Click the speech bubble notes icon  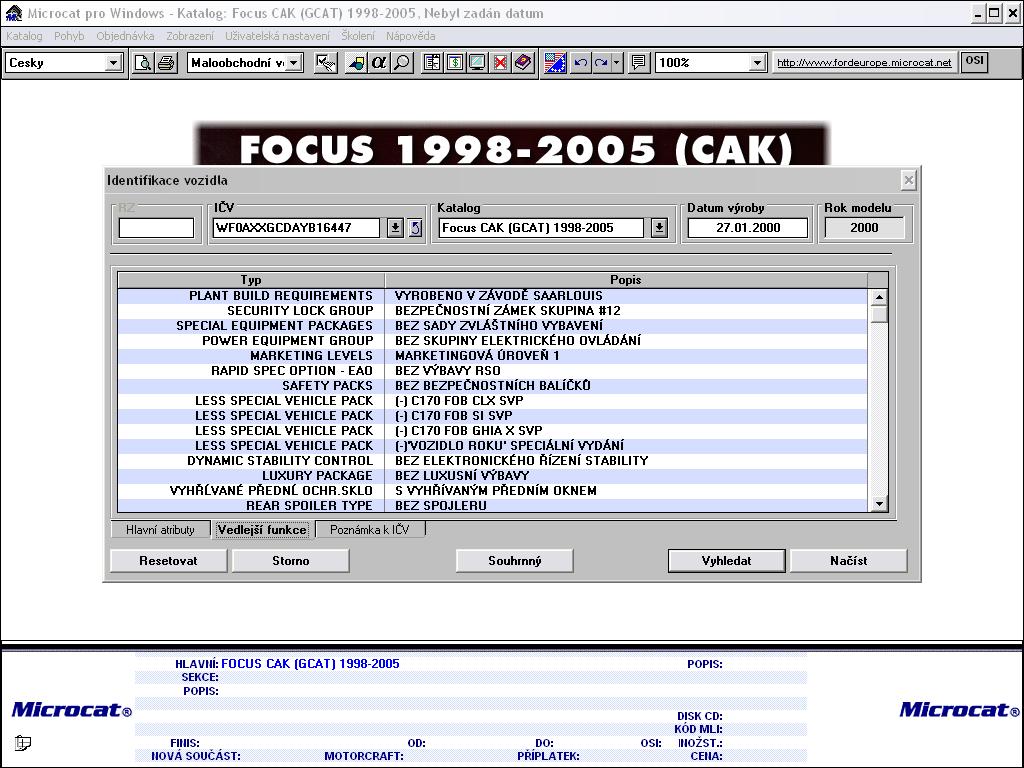639,63
